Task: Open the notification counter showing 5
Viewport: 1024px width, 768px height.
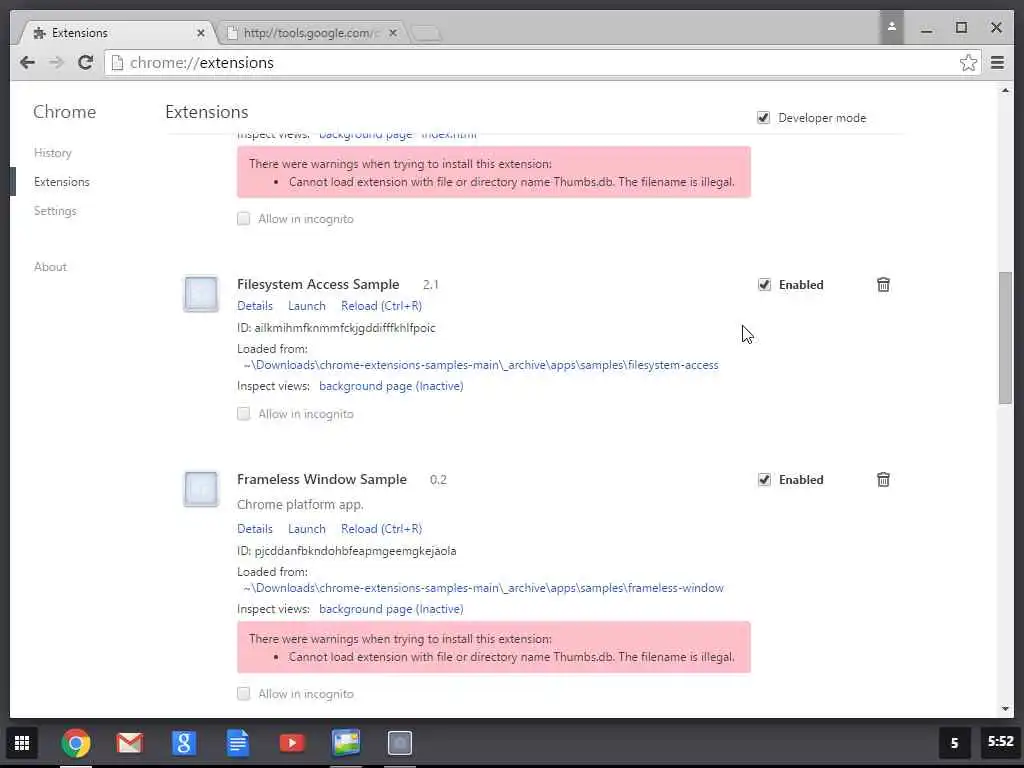Action: (955, 743)
